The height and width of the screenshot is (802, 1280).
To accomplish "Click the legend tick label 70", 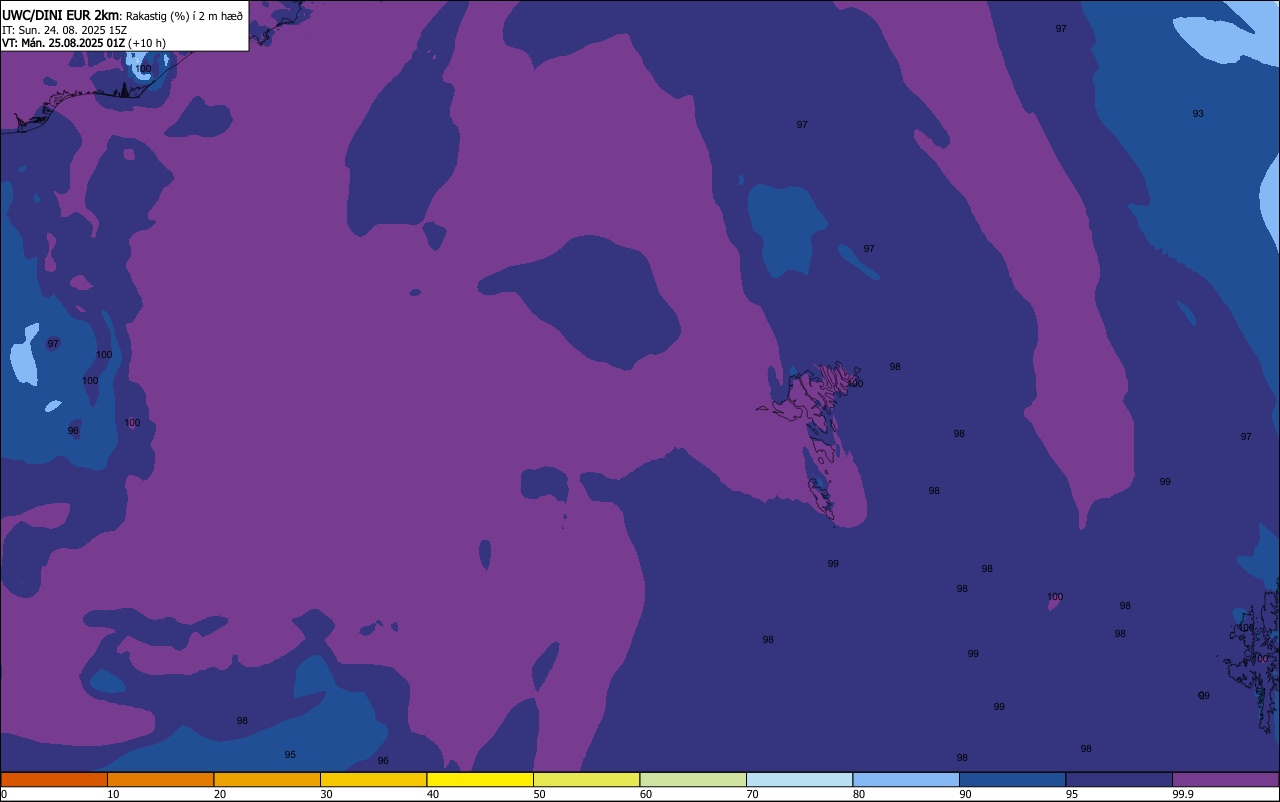I will point(752,794).
